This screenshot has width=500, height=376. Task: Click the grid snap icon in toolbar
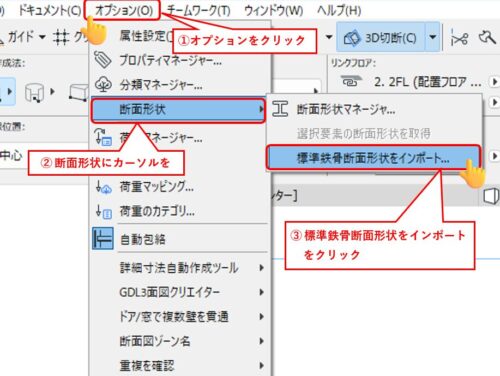point(61,37)
